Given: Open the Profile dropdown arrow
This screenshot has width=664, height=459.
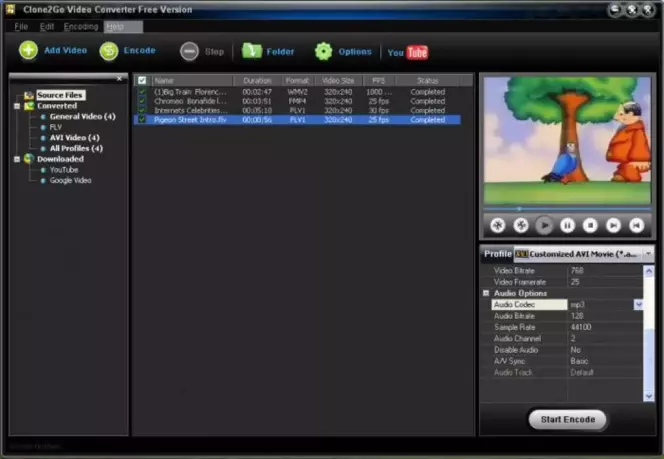Looking at the screenshot, I should [648, 254].
